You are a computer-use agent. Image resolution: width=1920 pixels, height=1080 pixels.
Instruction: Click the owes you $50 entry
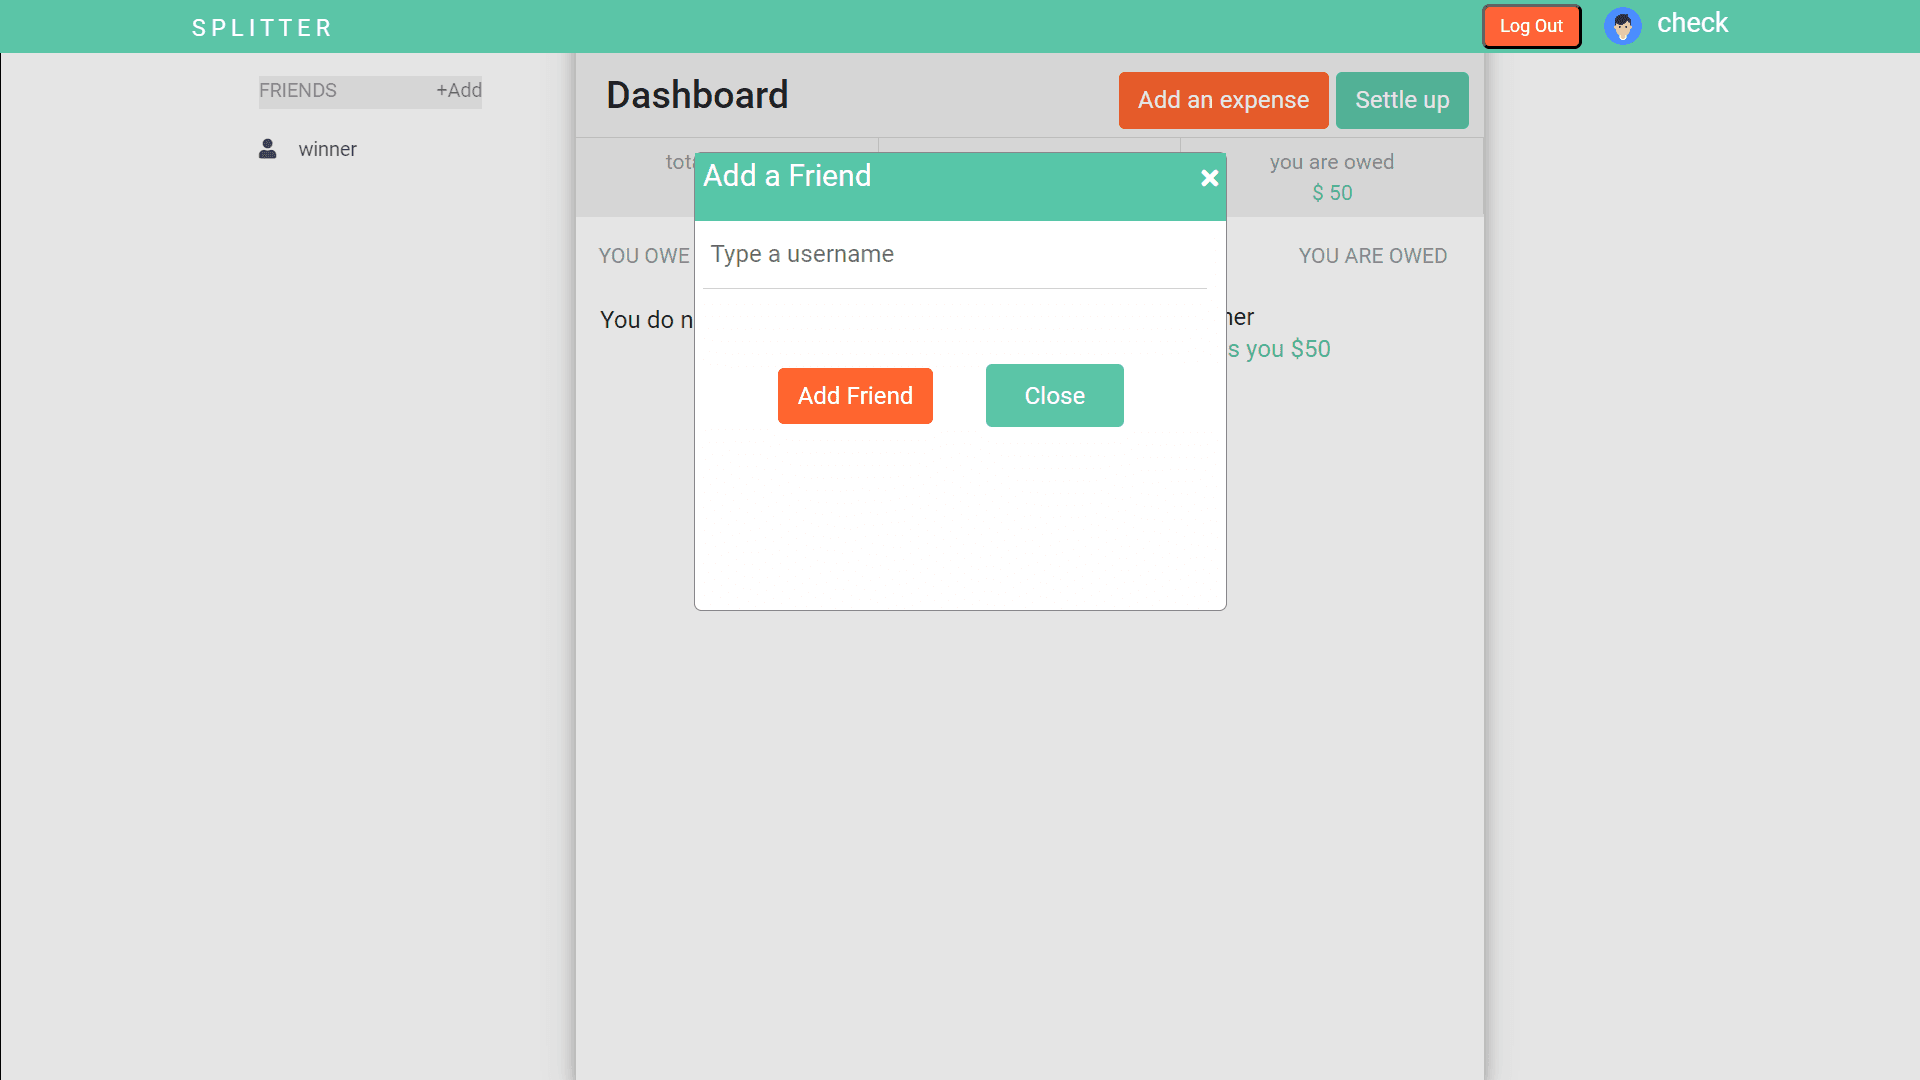[x=1280, y=349]
